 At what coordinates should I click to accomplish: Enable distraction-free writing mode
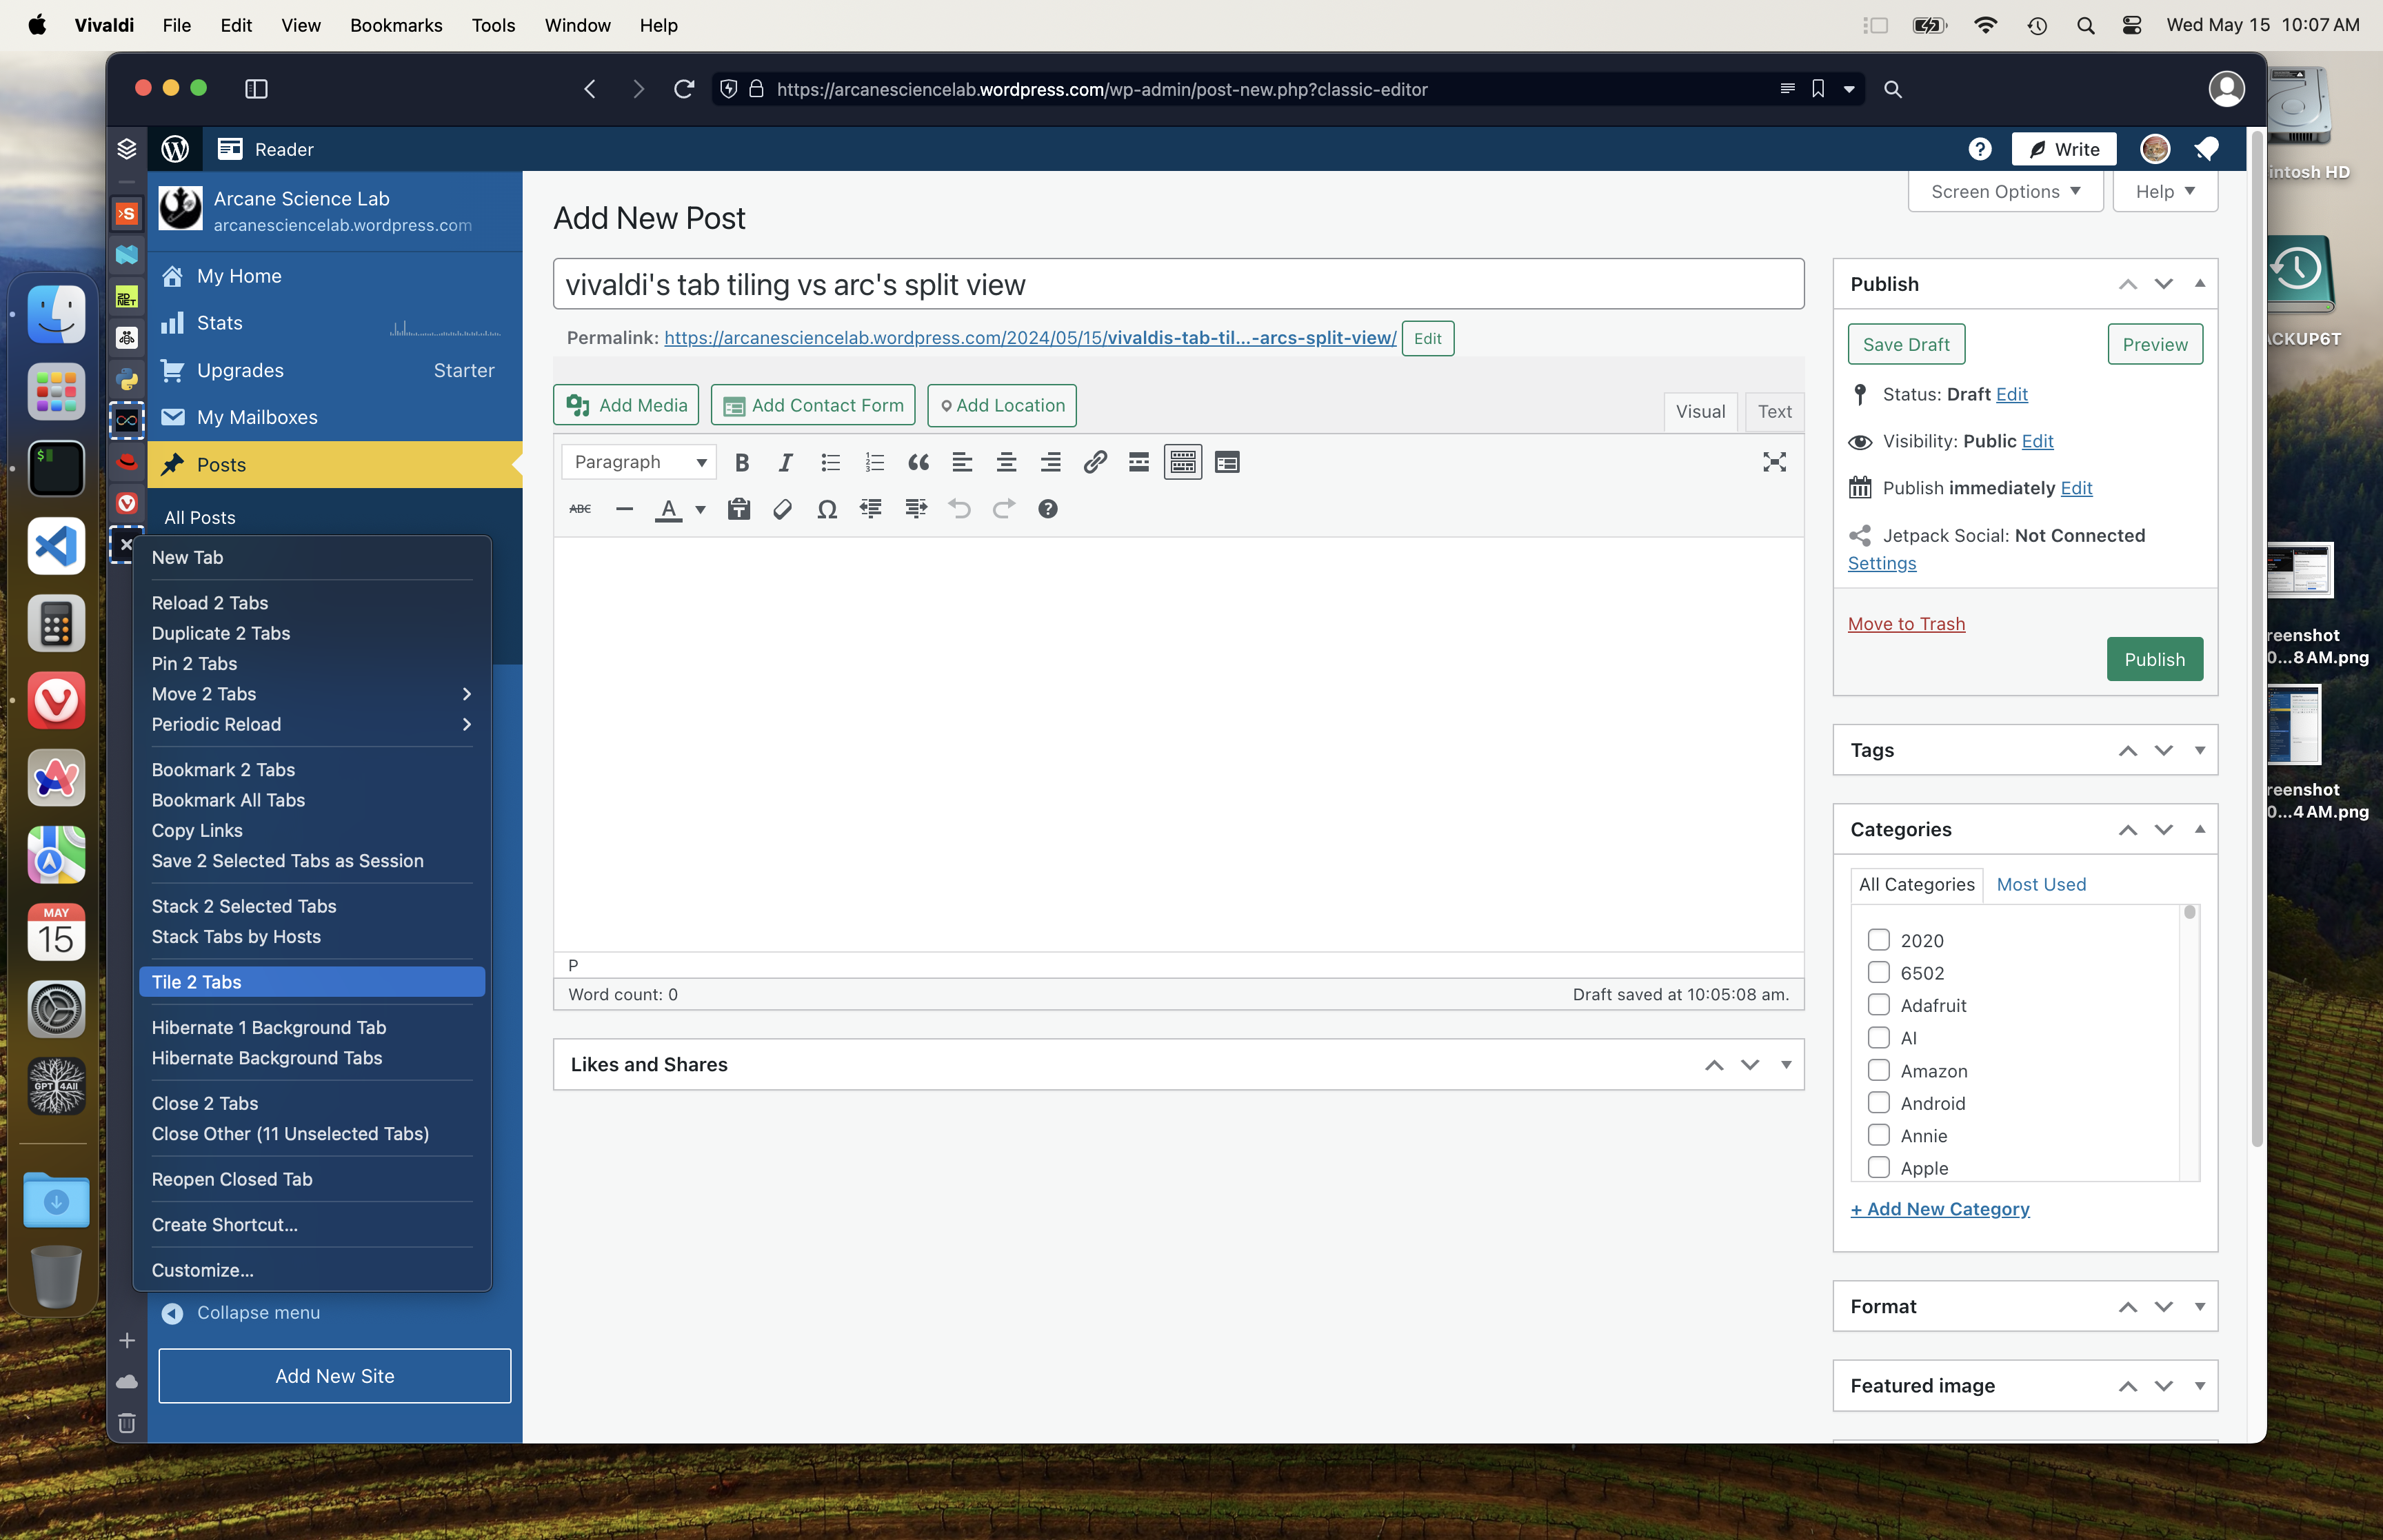1774,462
